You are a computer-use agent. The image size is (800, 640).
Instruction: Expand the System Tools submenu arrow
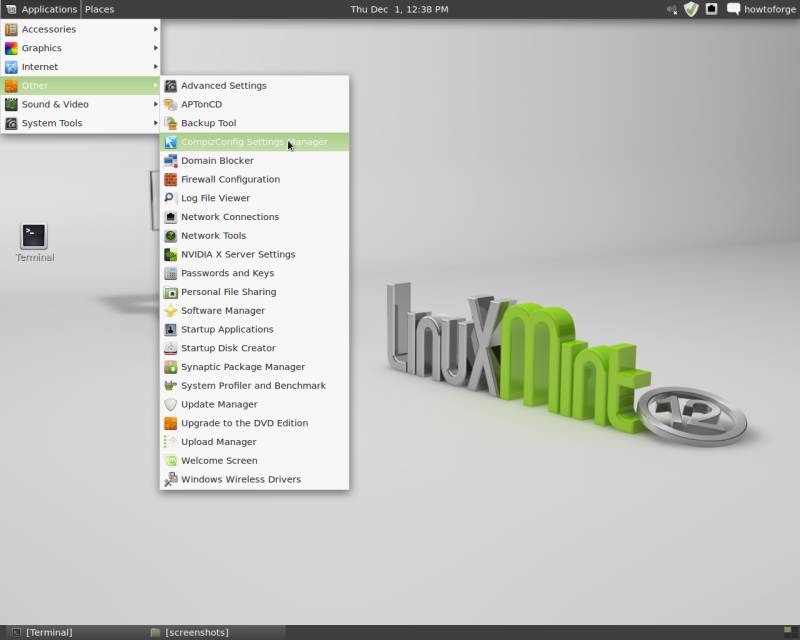(x=155, y=123)
